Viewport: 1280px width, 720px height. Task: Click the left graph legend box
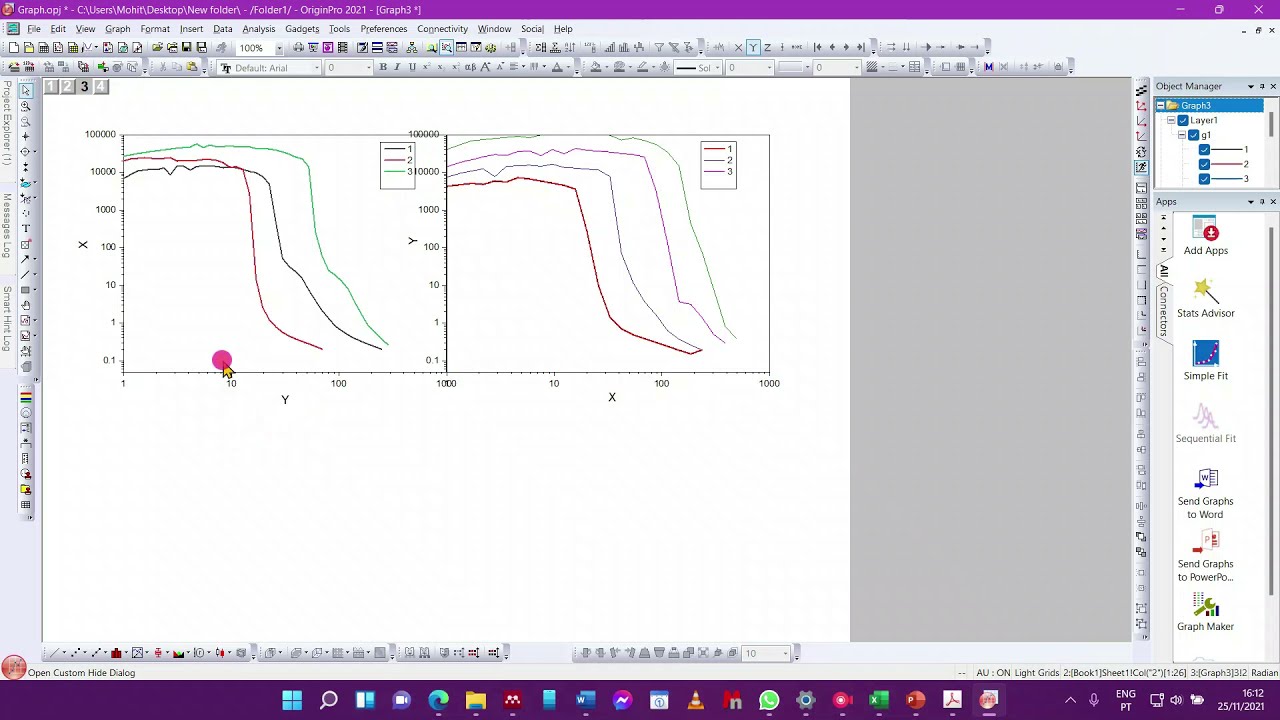tap(397, 165)
